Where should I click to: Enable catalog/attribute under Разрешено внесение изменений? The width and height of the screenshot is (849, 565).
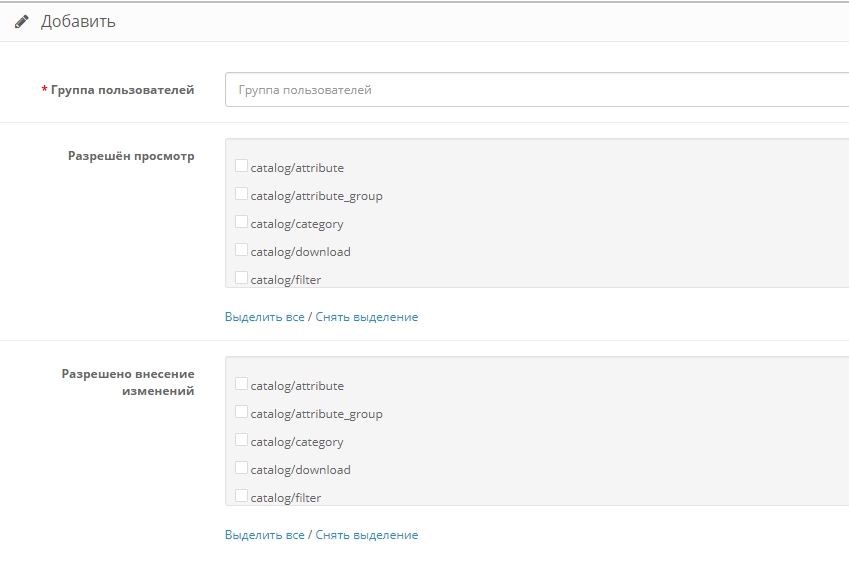click(x=241, y=384)
